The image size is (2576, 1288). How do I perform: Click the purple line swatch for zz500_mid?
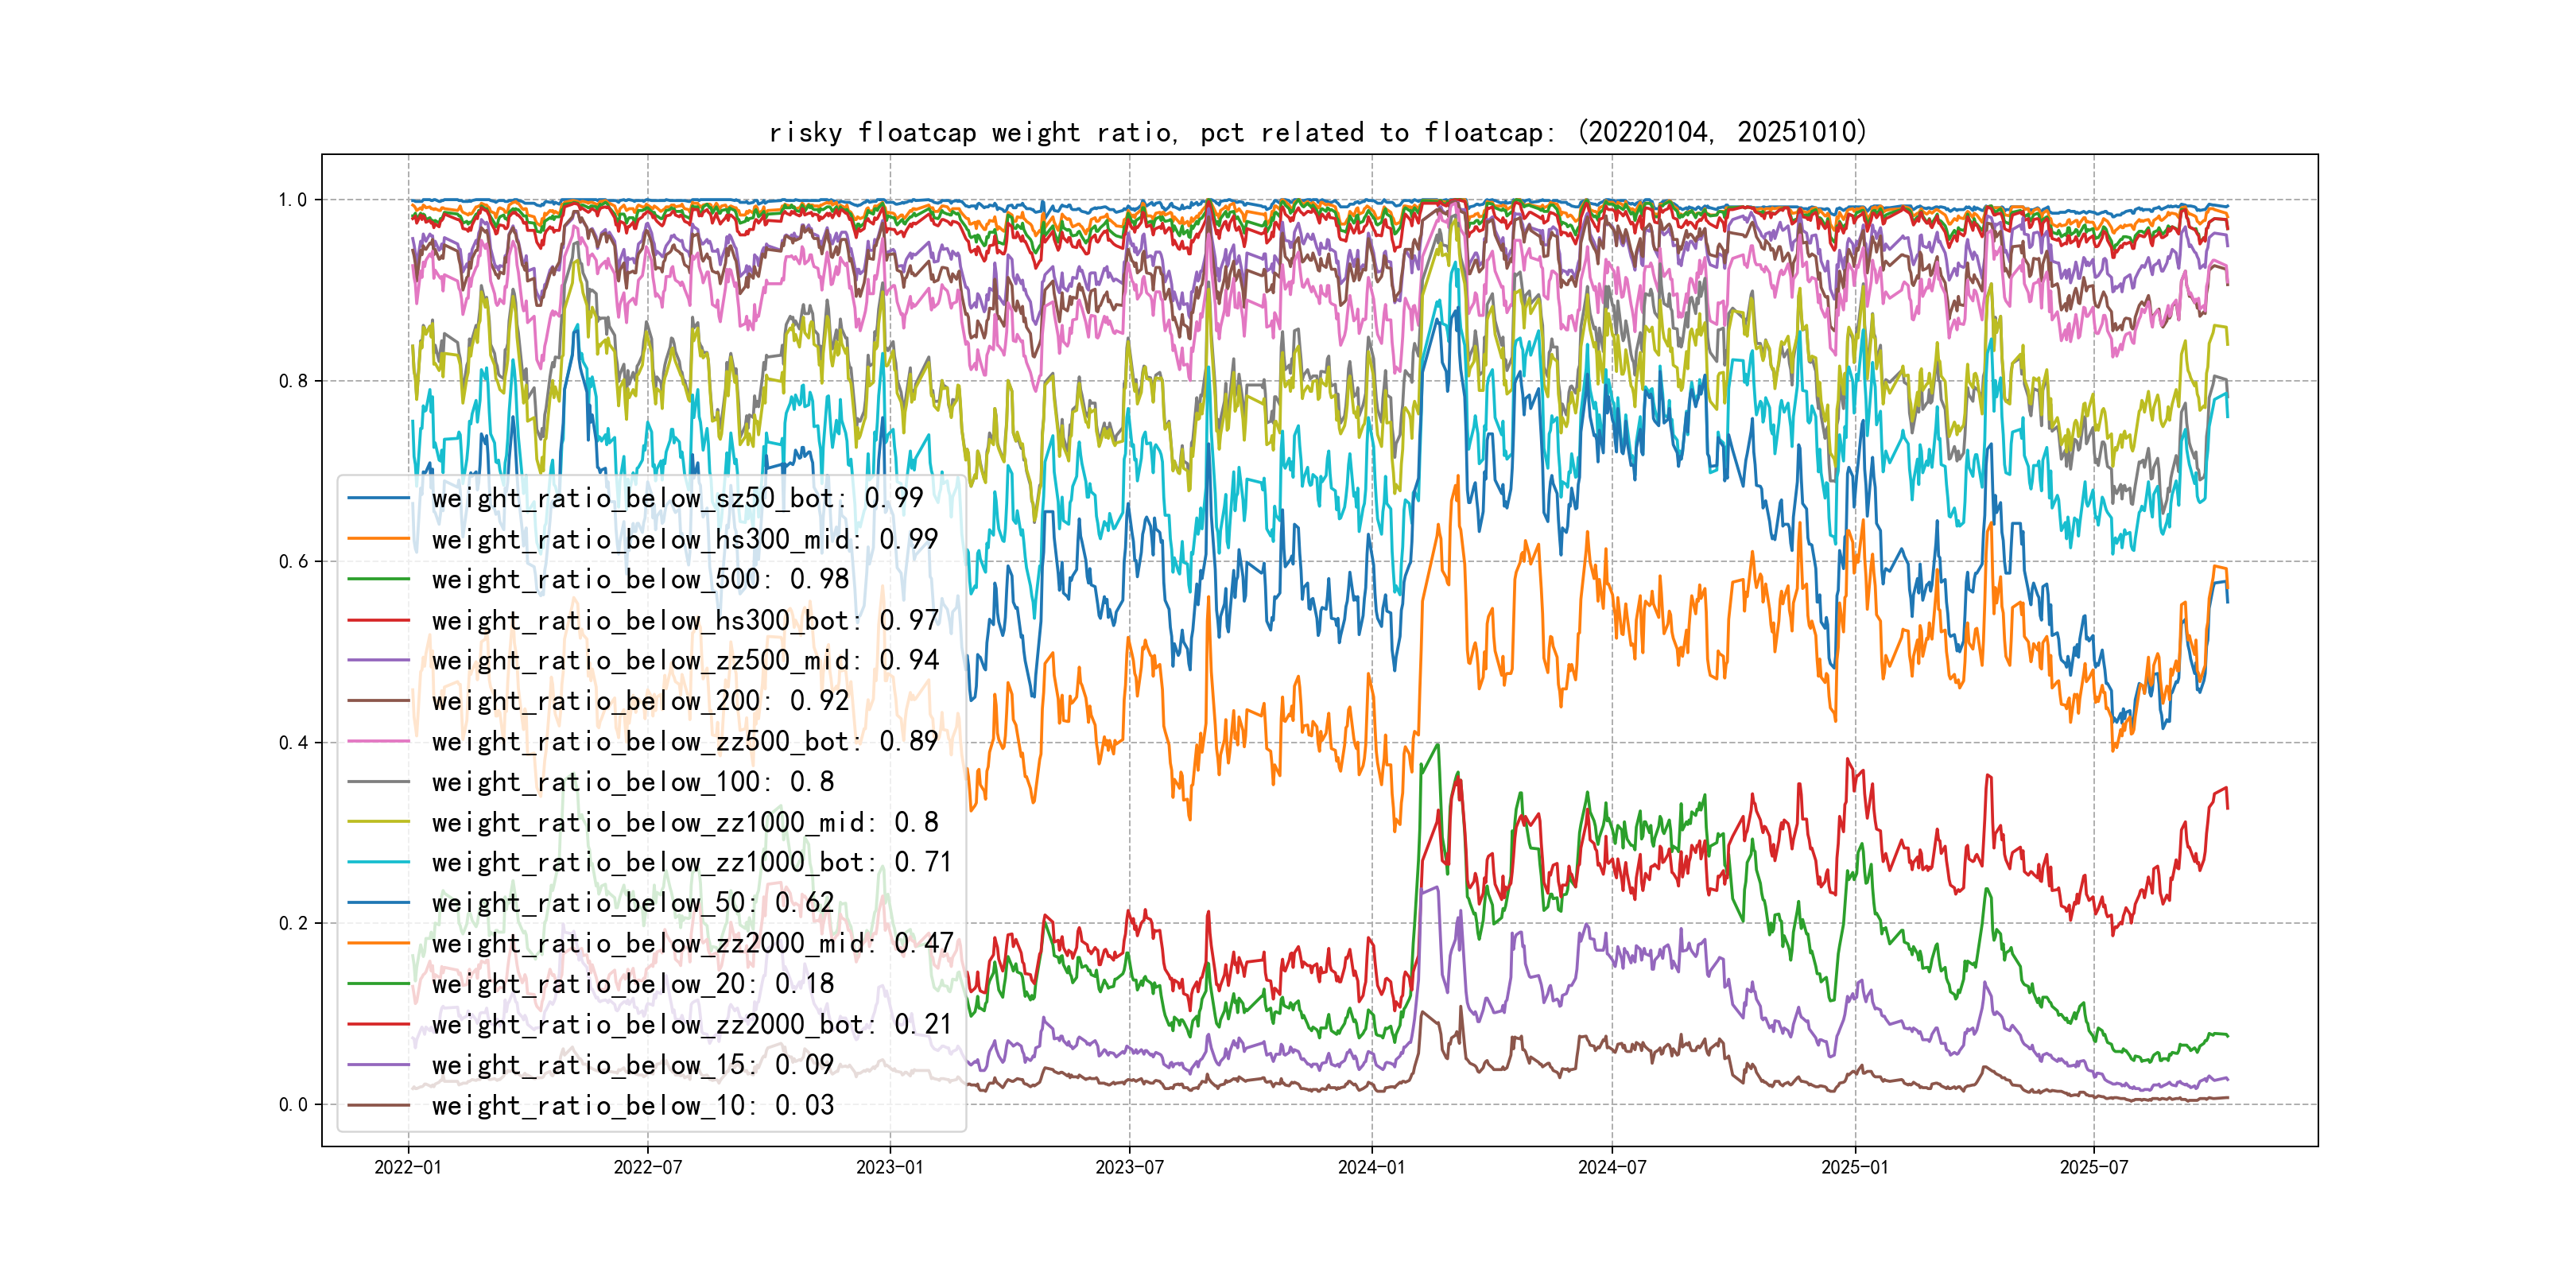[379, 660]
